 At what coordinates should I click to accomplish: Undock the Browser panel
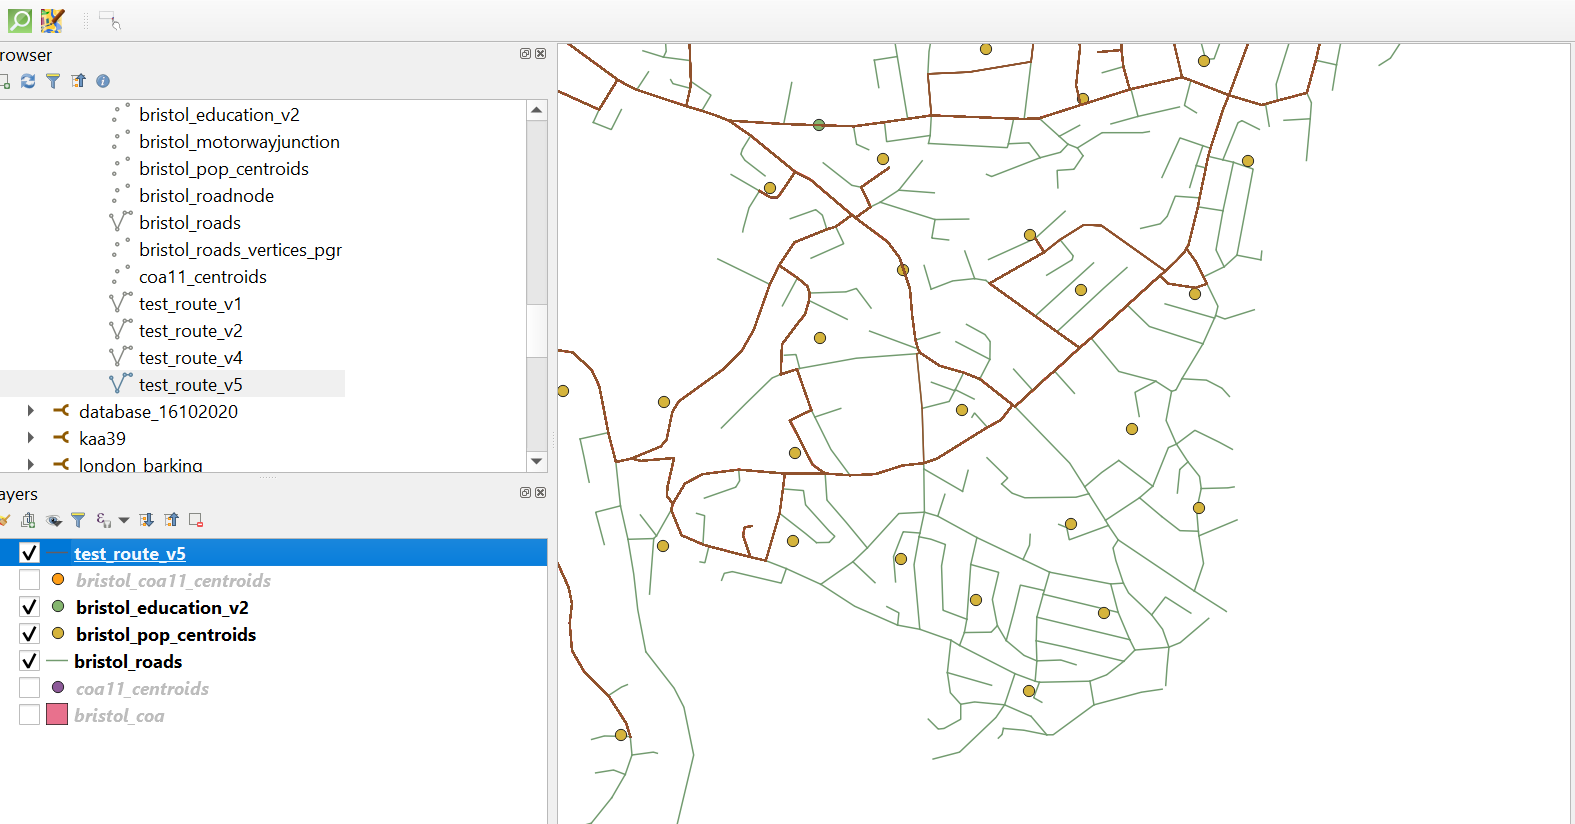pos(525,54)
